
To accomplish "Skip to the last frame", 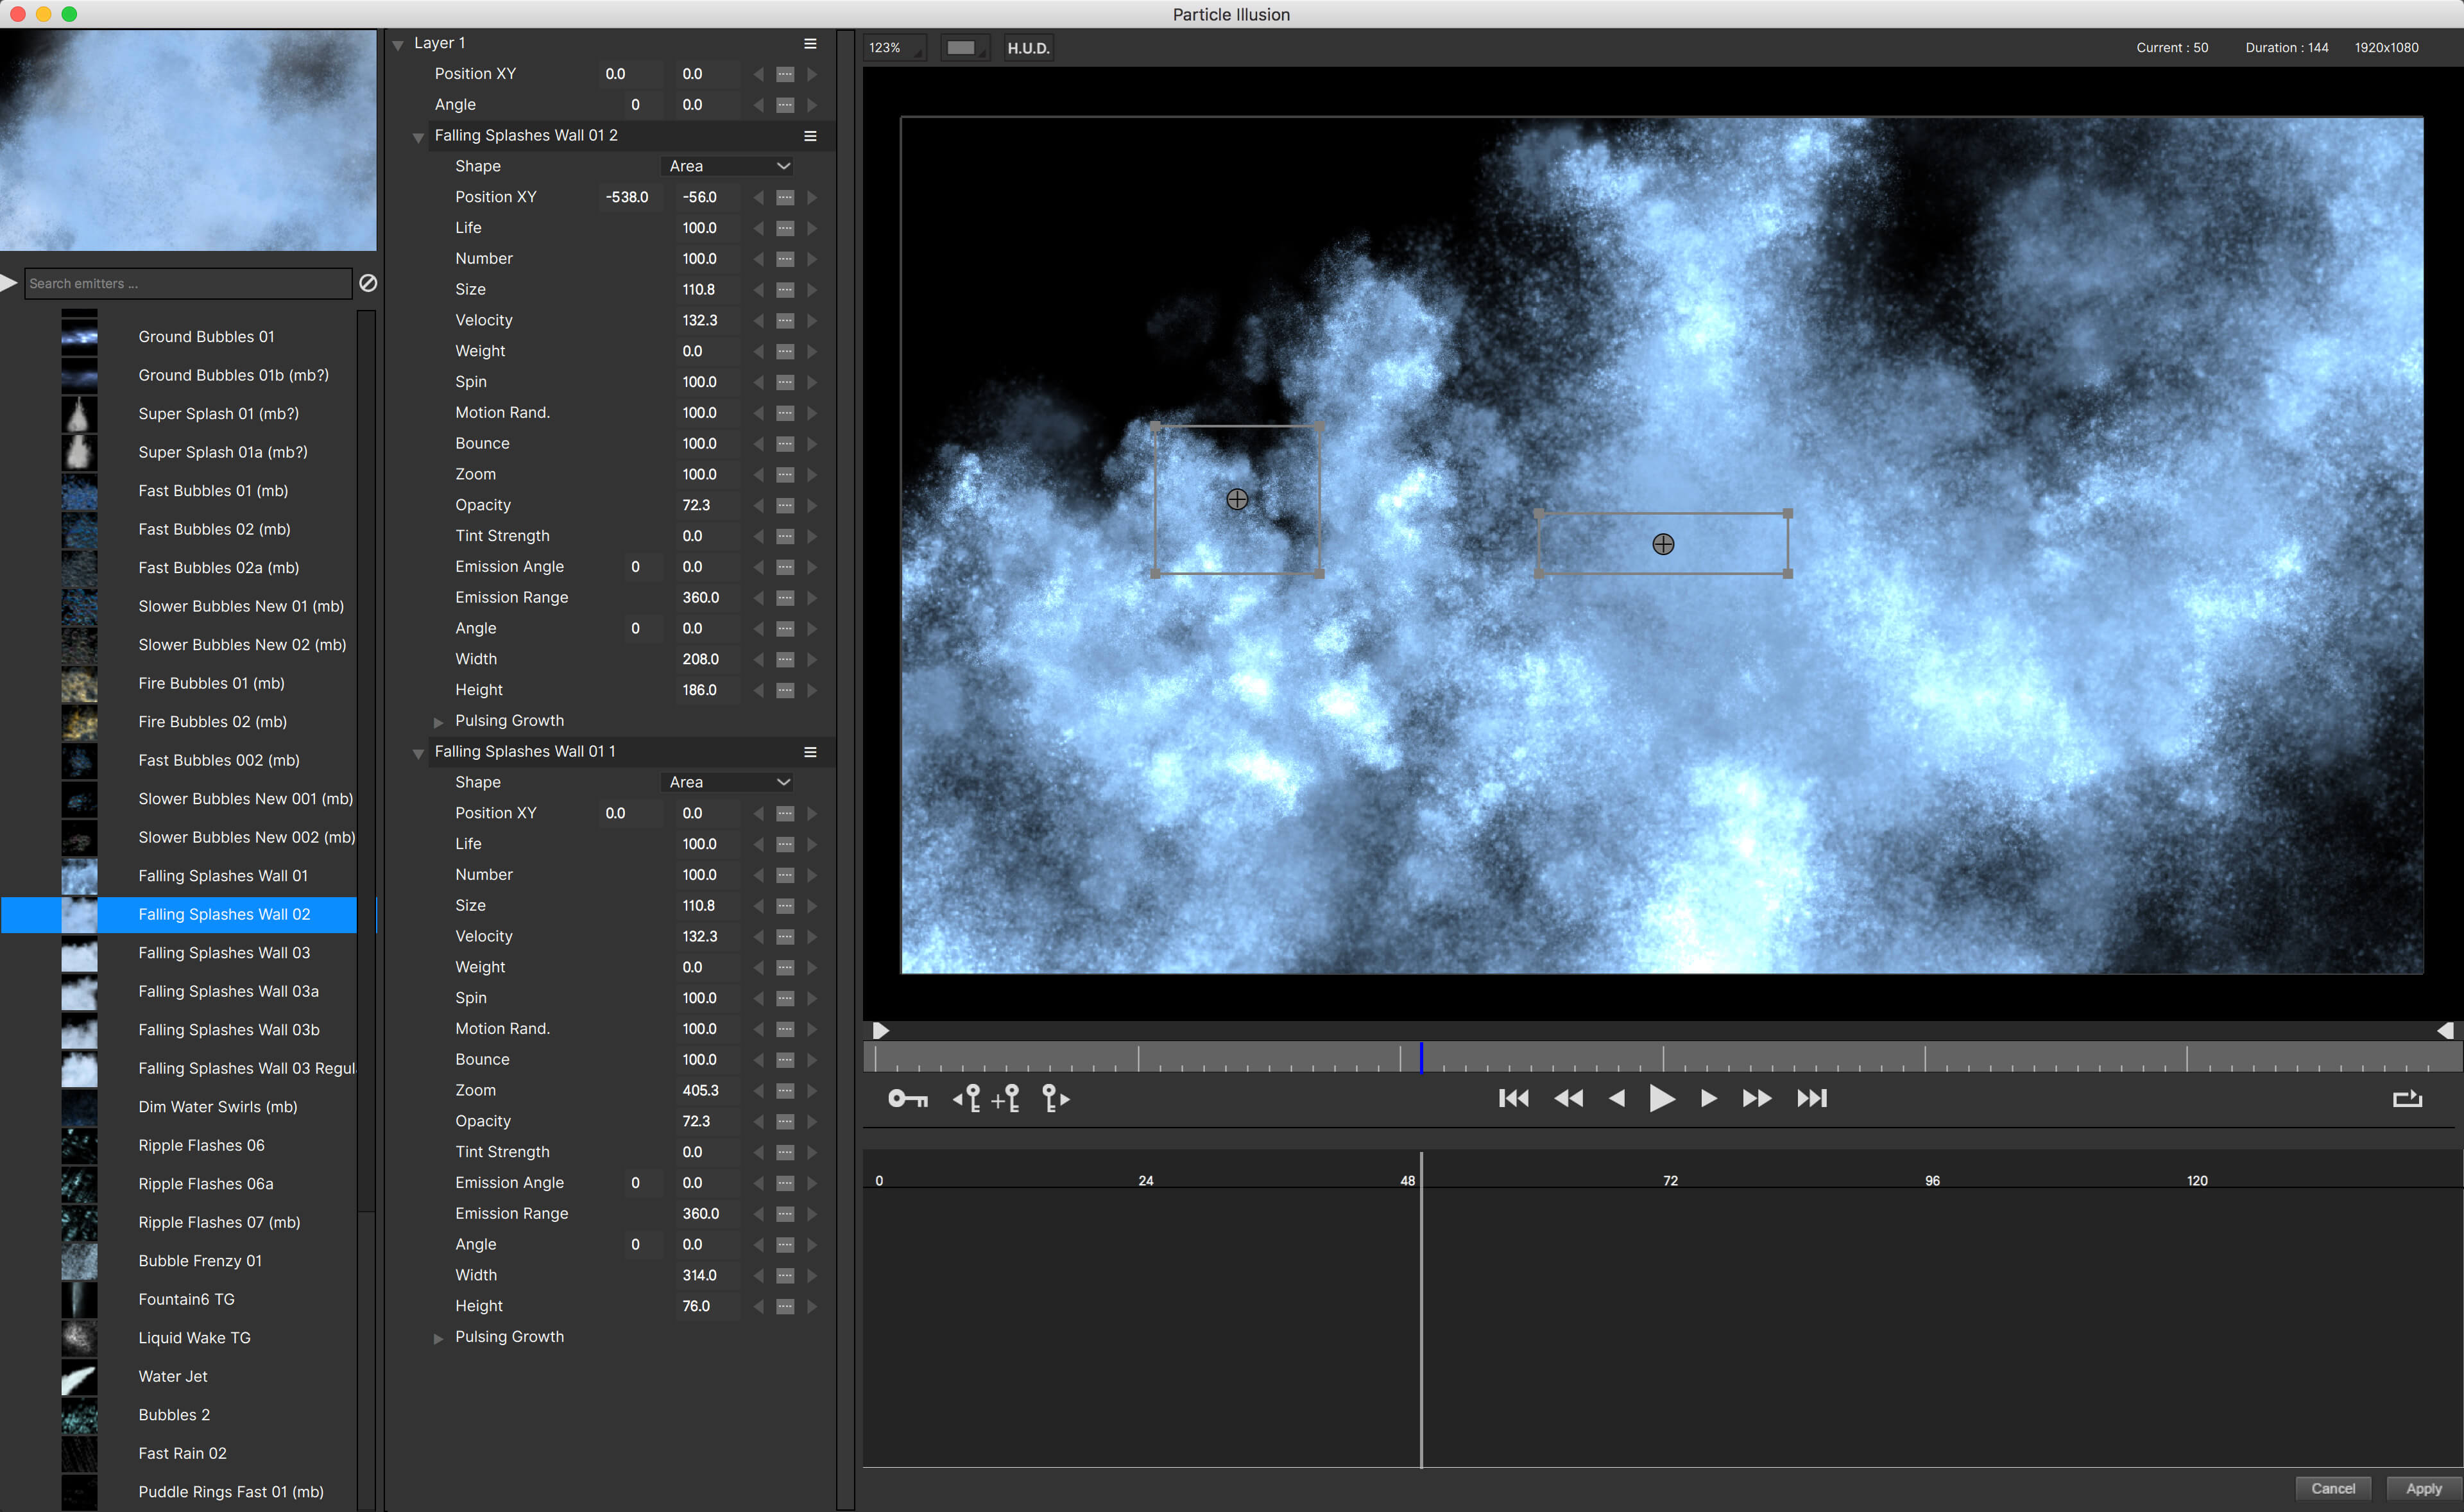I will (1811, 1098).
